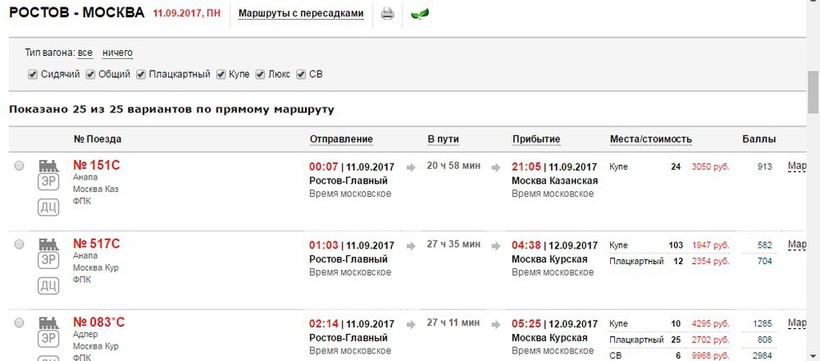Click the ЭР badge for train 151С
This screenshot has height=361, width=820.
click(x=49, y=183)
